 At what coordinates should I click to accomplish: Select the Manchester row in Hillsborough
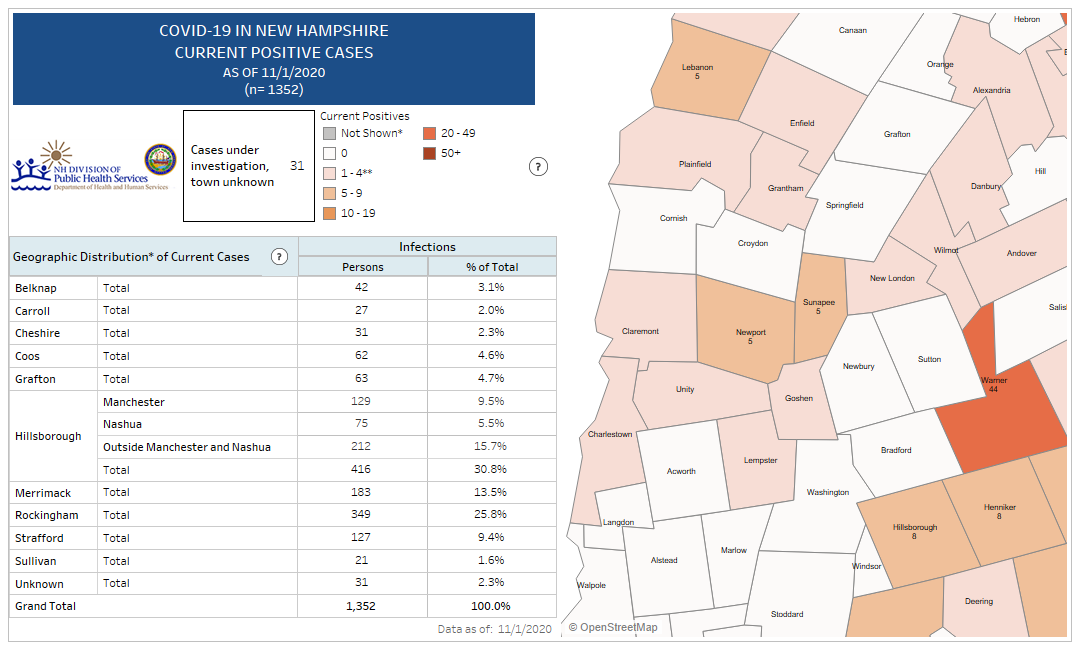pyautogui.click(x=134, y=402)
